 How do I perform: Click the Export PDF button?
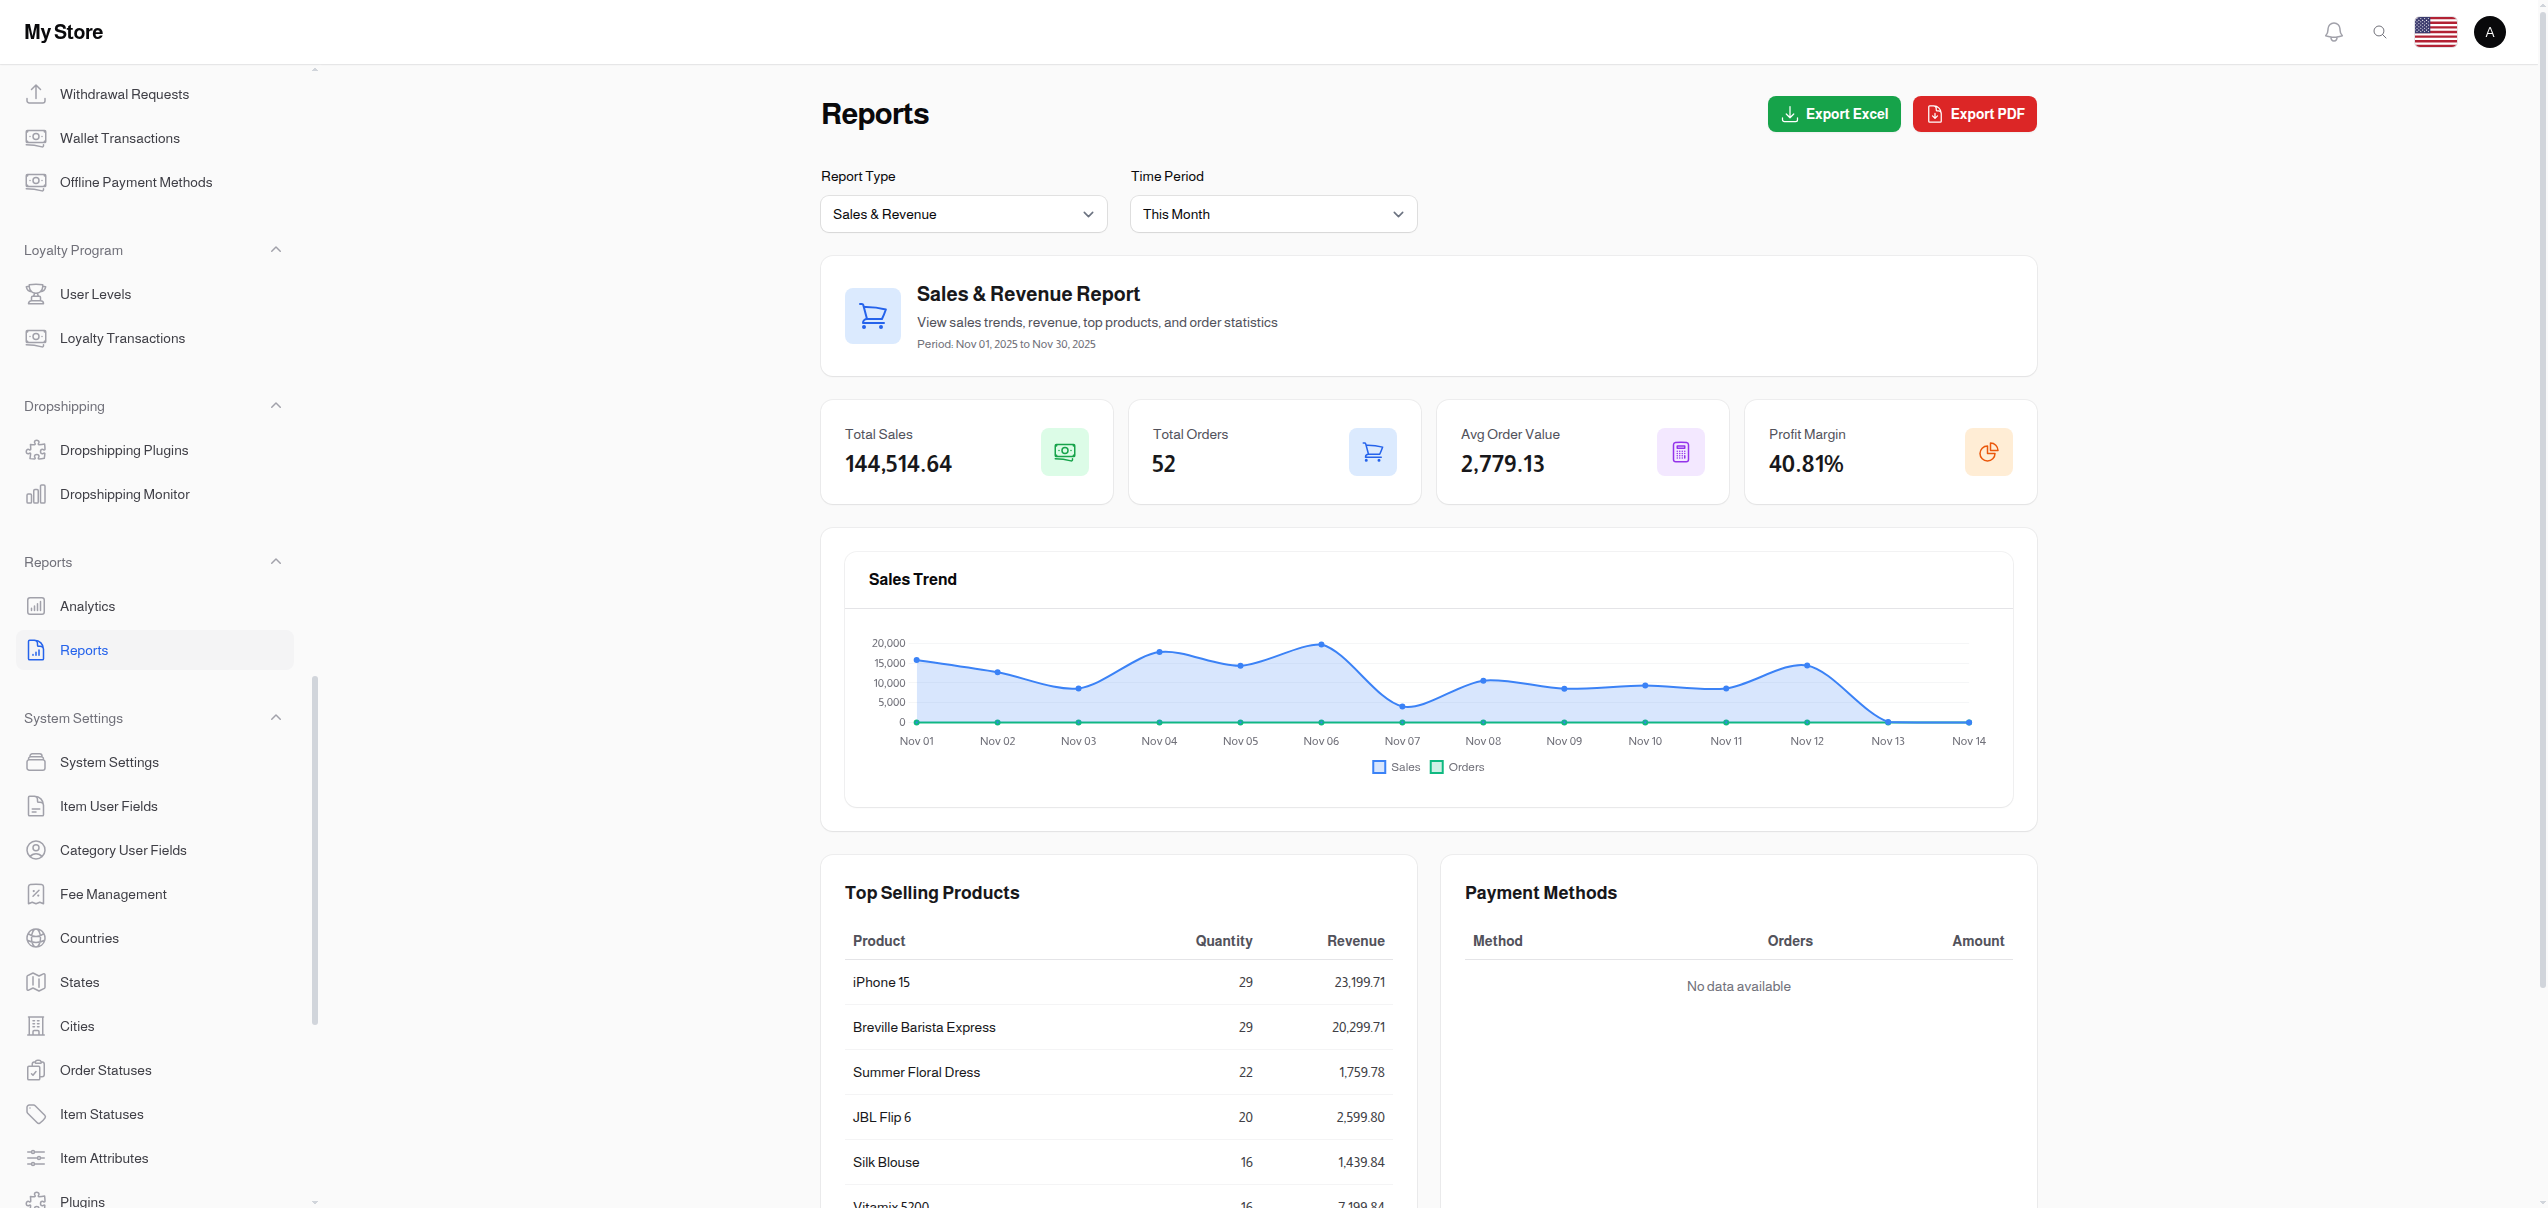tap(1973, 113)
